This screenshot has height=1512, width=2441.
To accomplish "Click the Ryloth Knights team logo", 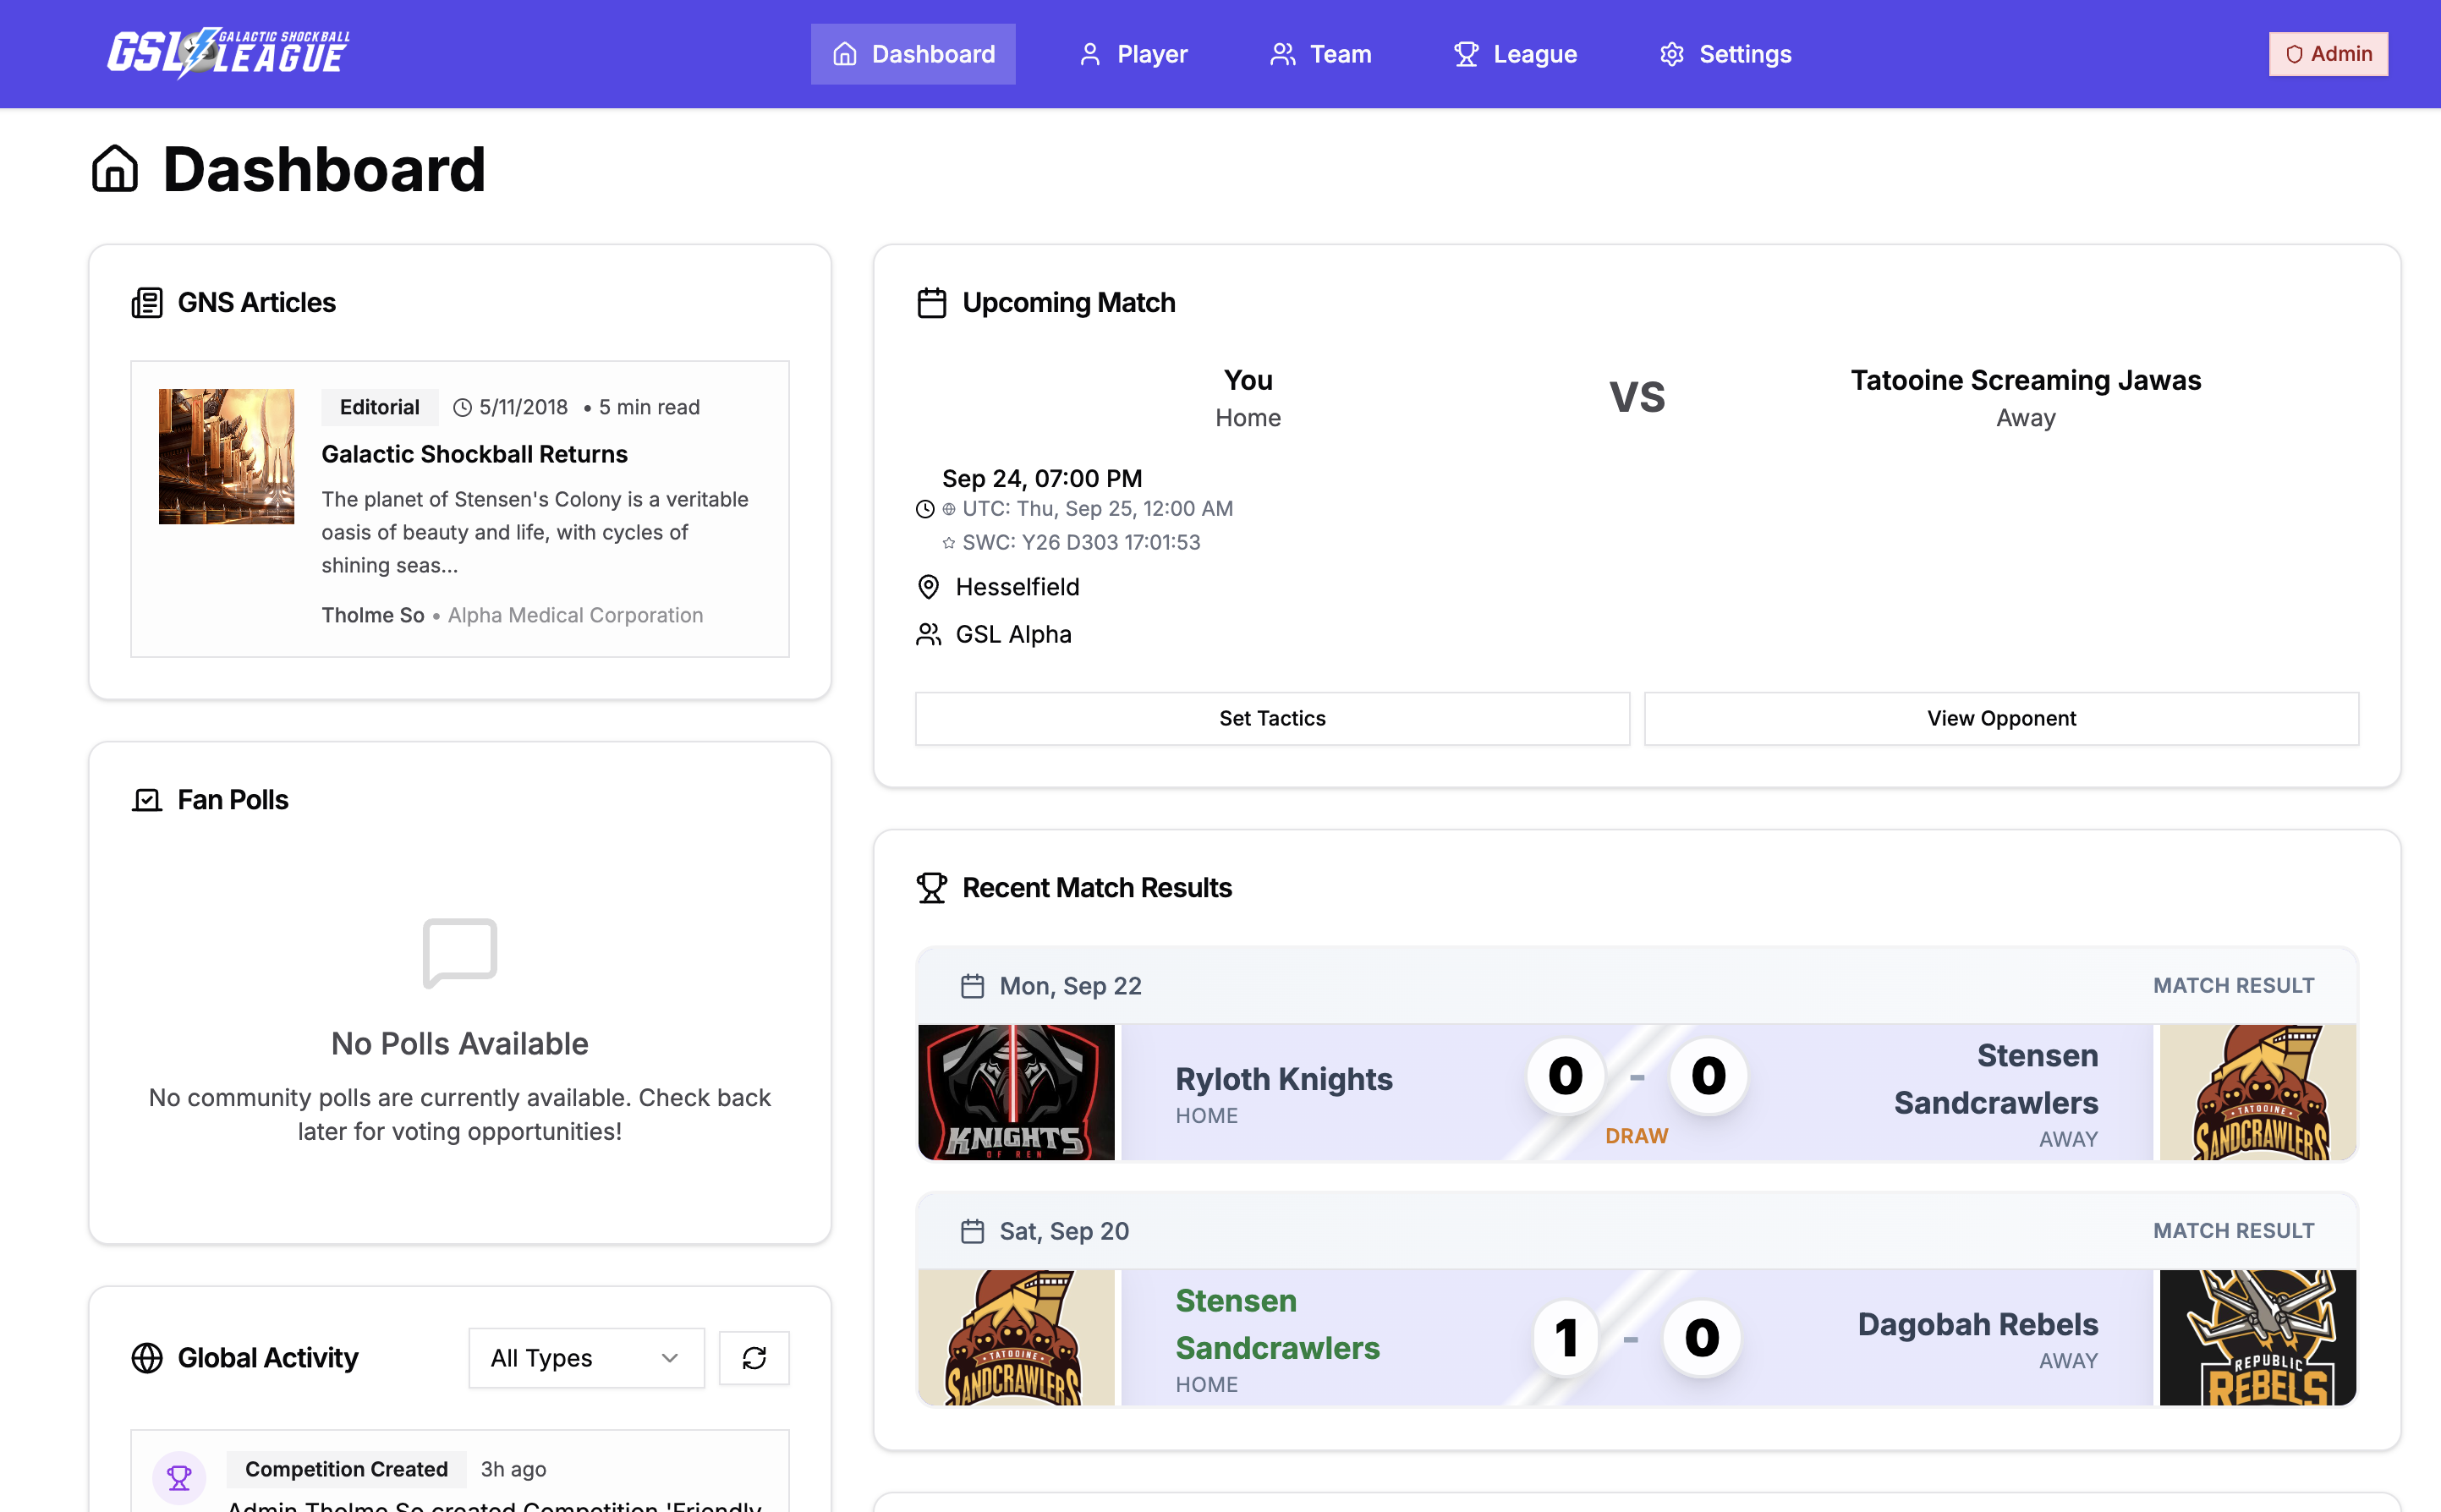I will point(1016,1092).
